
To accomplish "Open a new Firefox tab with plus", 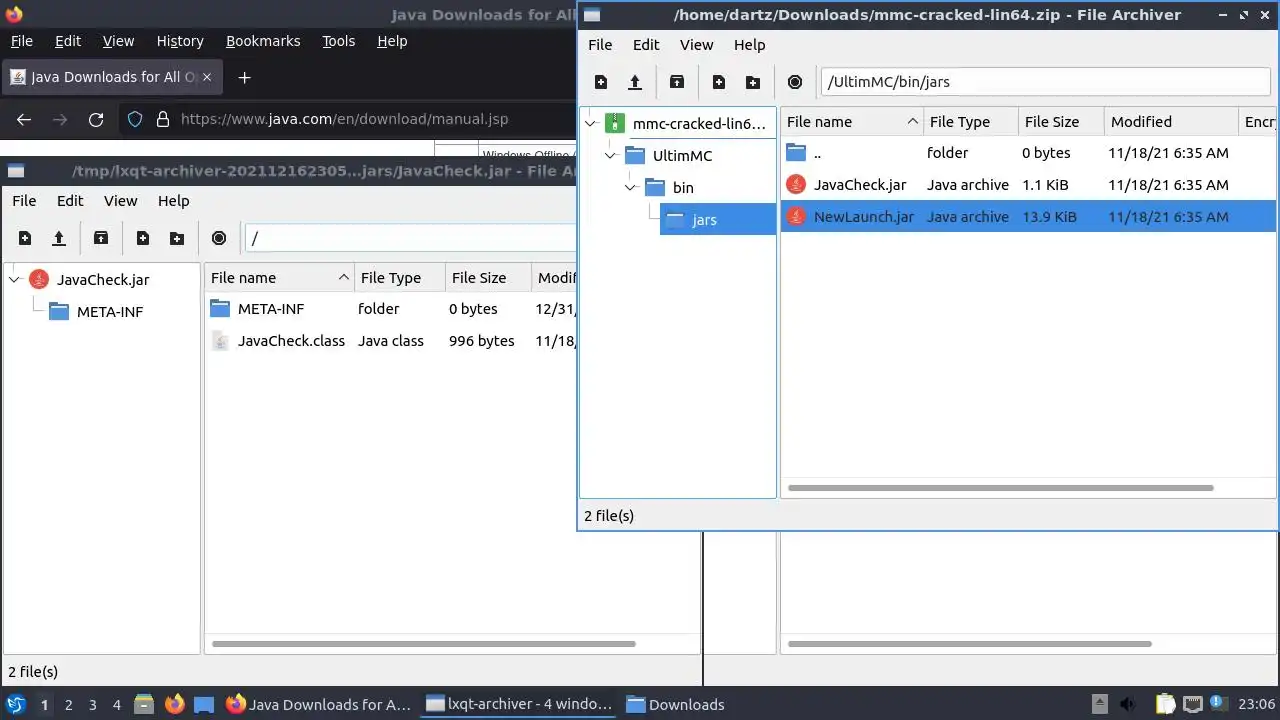I will (x=244, y=77).
